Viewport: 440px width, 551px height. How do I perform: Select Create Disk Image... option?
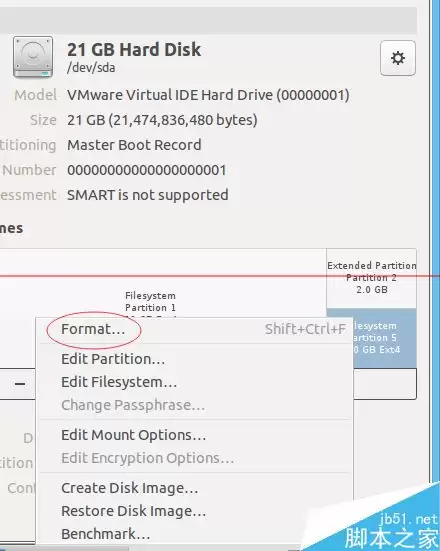[195, 488]
